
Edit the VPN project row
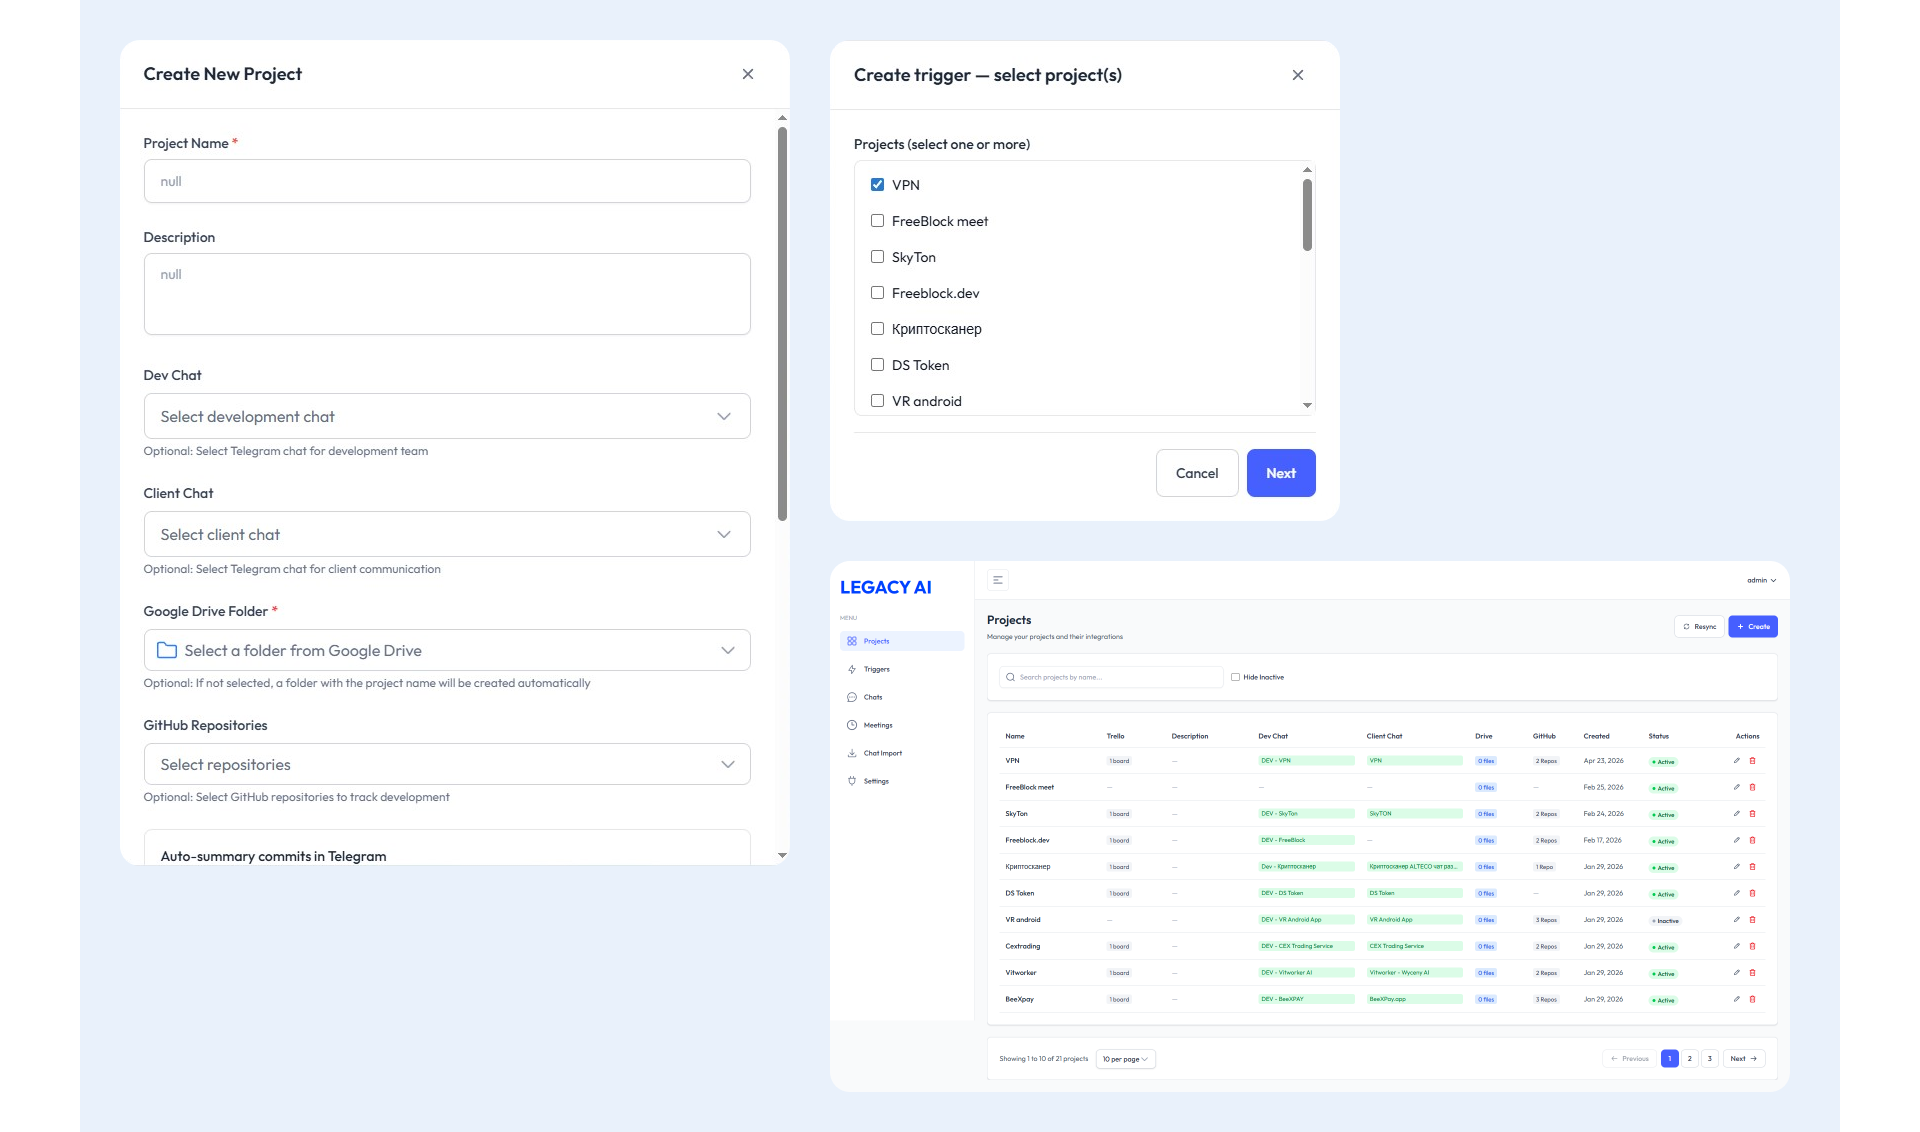click(x=1737, y=761)
